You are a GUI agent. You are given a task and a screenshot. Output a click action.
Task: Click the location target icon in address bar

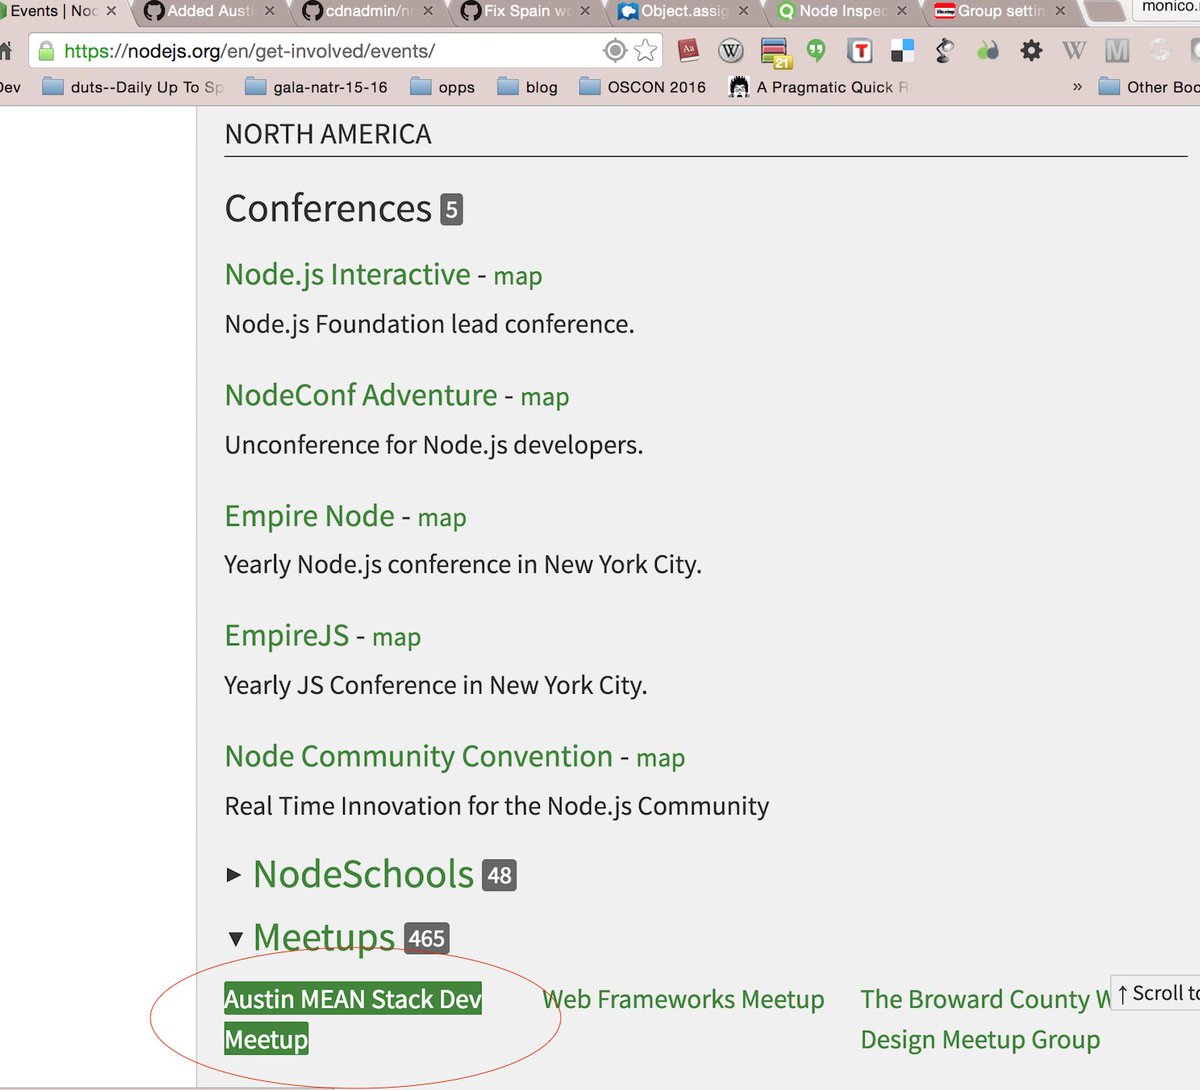pyautogui.click(x=615, y=50)
